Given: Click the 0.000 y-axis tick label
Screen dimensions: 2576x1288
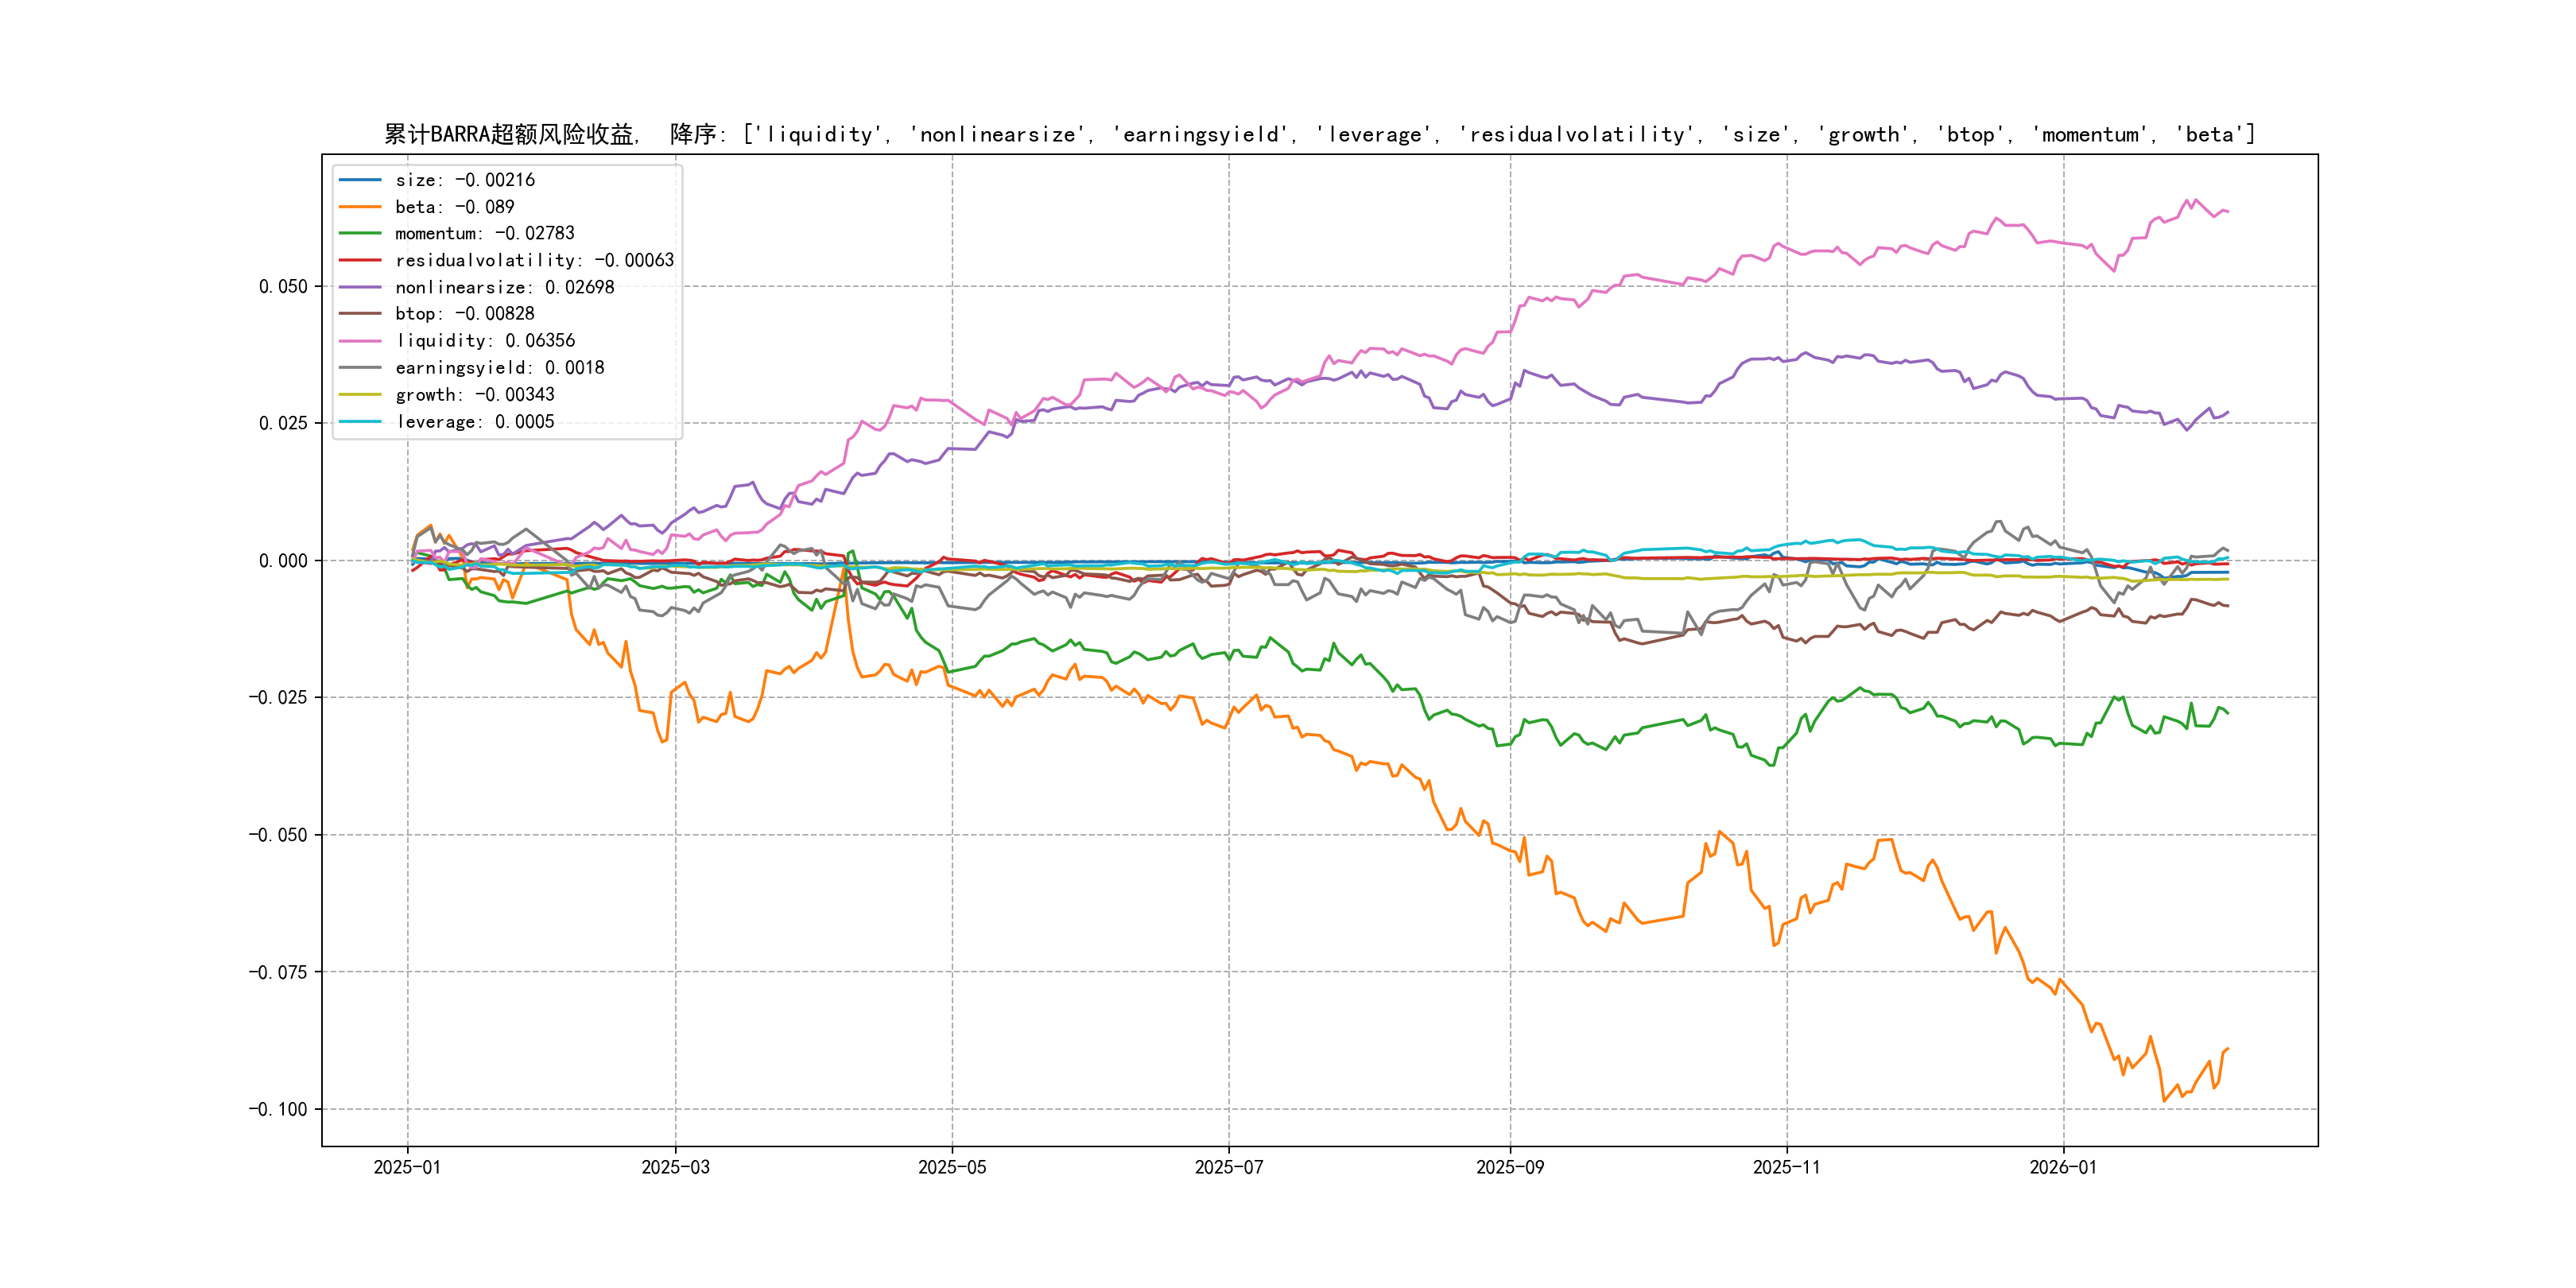Looking at the screenshot, I should click(283, 561).
